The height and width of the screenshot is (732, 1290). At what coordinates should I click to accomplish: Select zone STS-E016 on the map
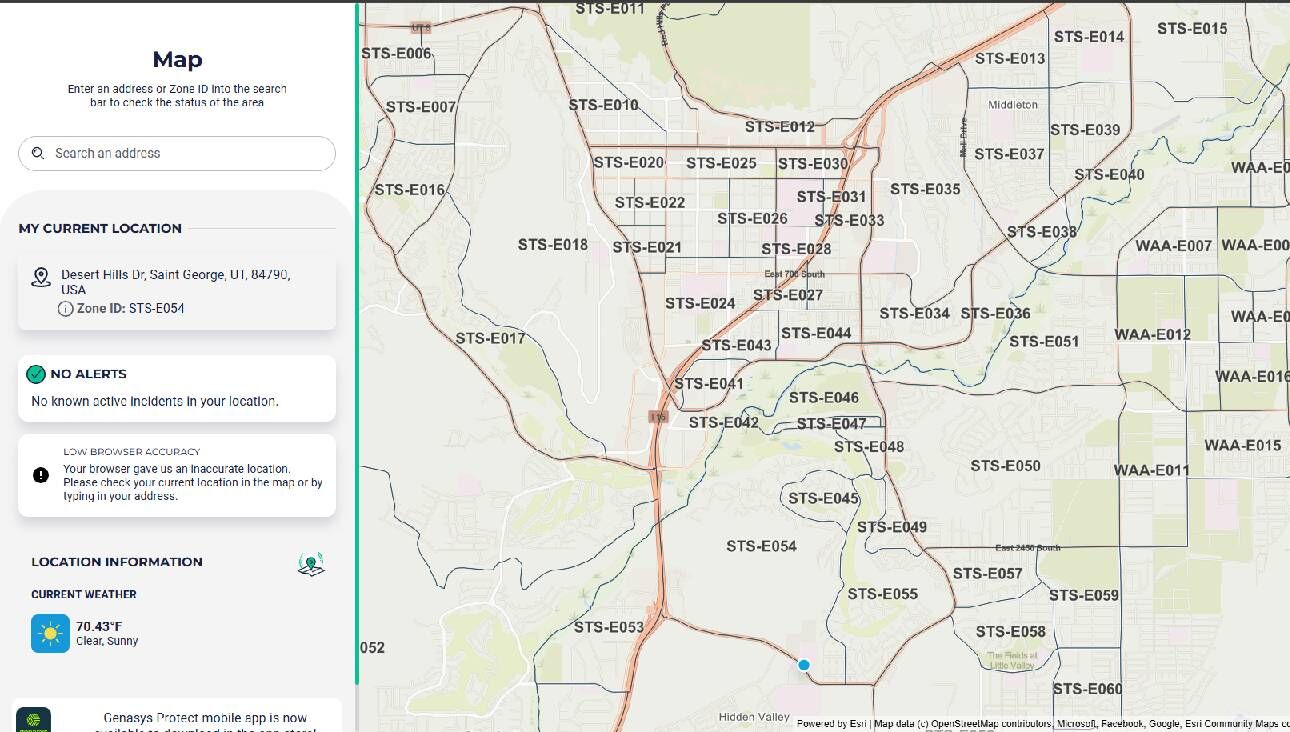(x=409, y=190)
